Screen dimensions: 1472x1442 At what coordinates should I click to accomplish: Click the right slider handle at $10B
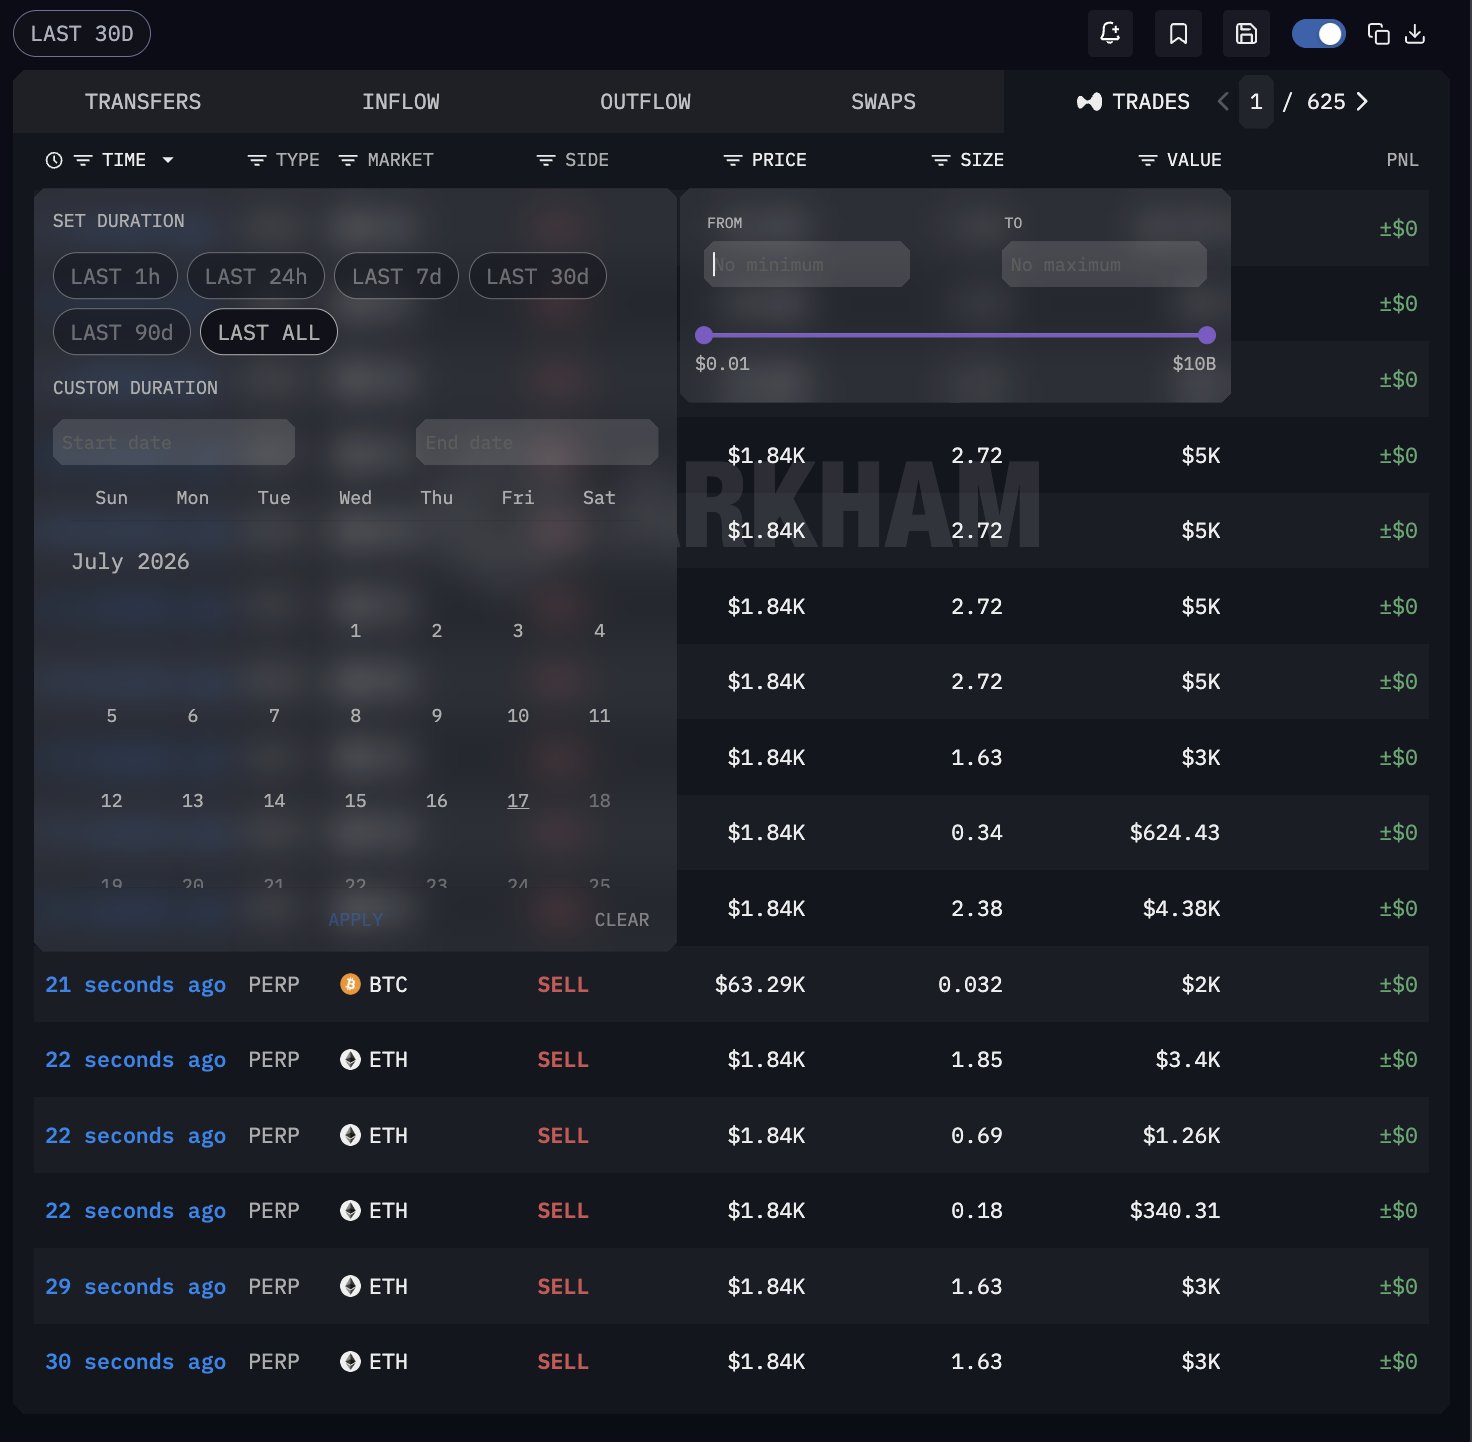(x=1207, y=335)
